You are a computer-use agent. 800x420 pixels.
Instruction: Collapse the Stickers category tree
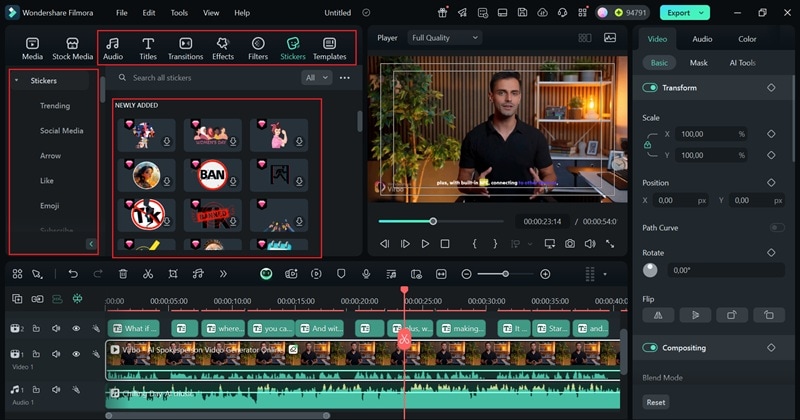click(17, 81)
